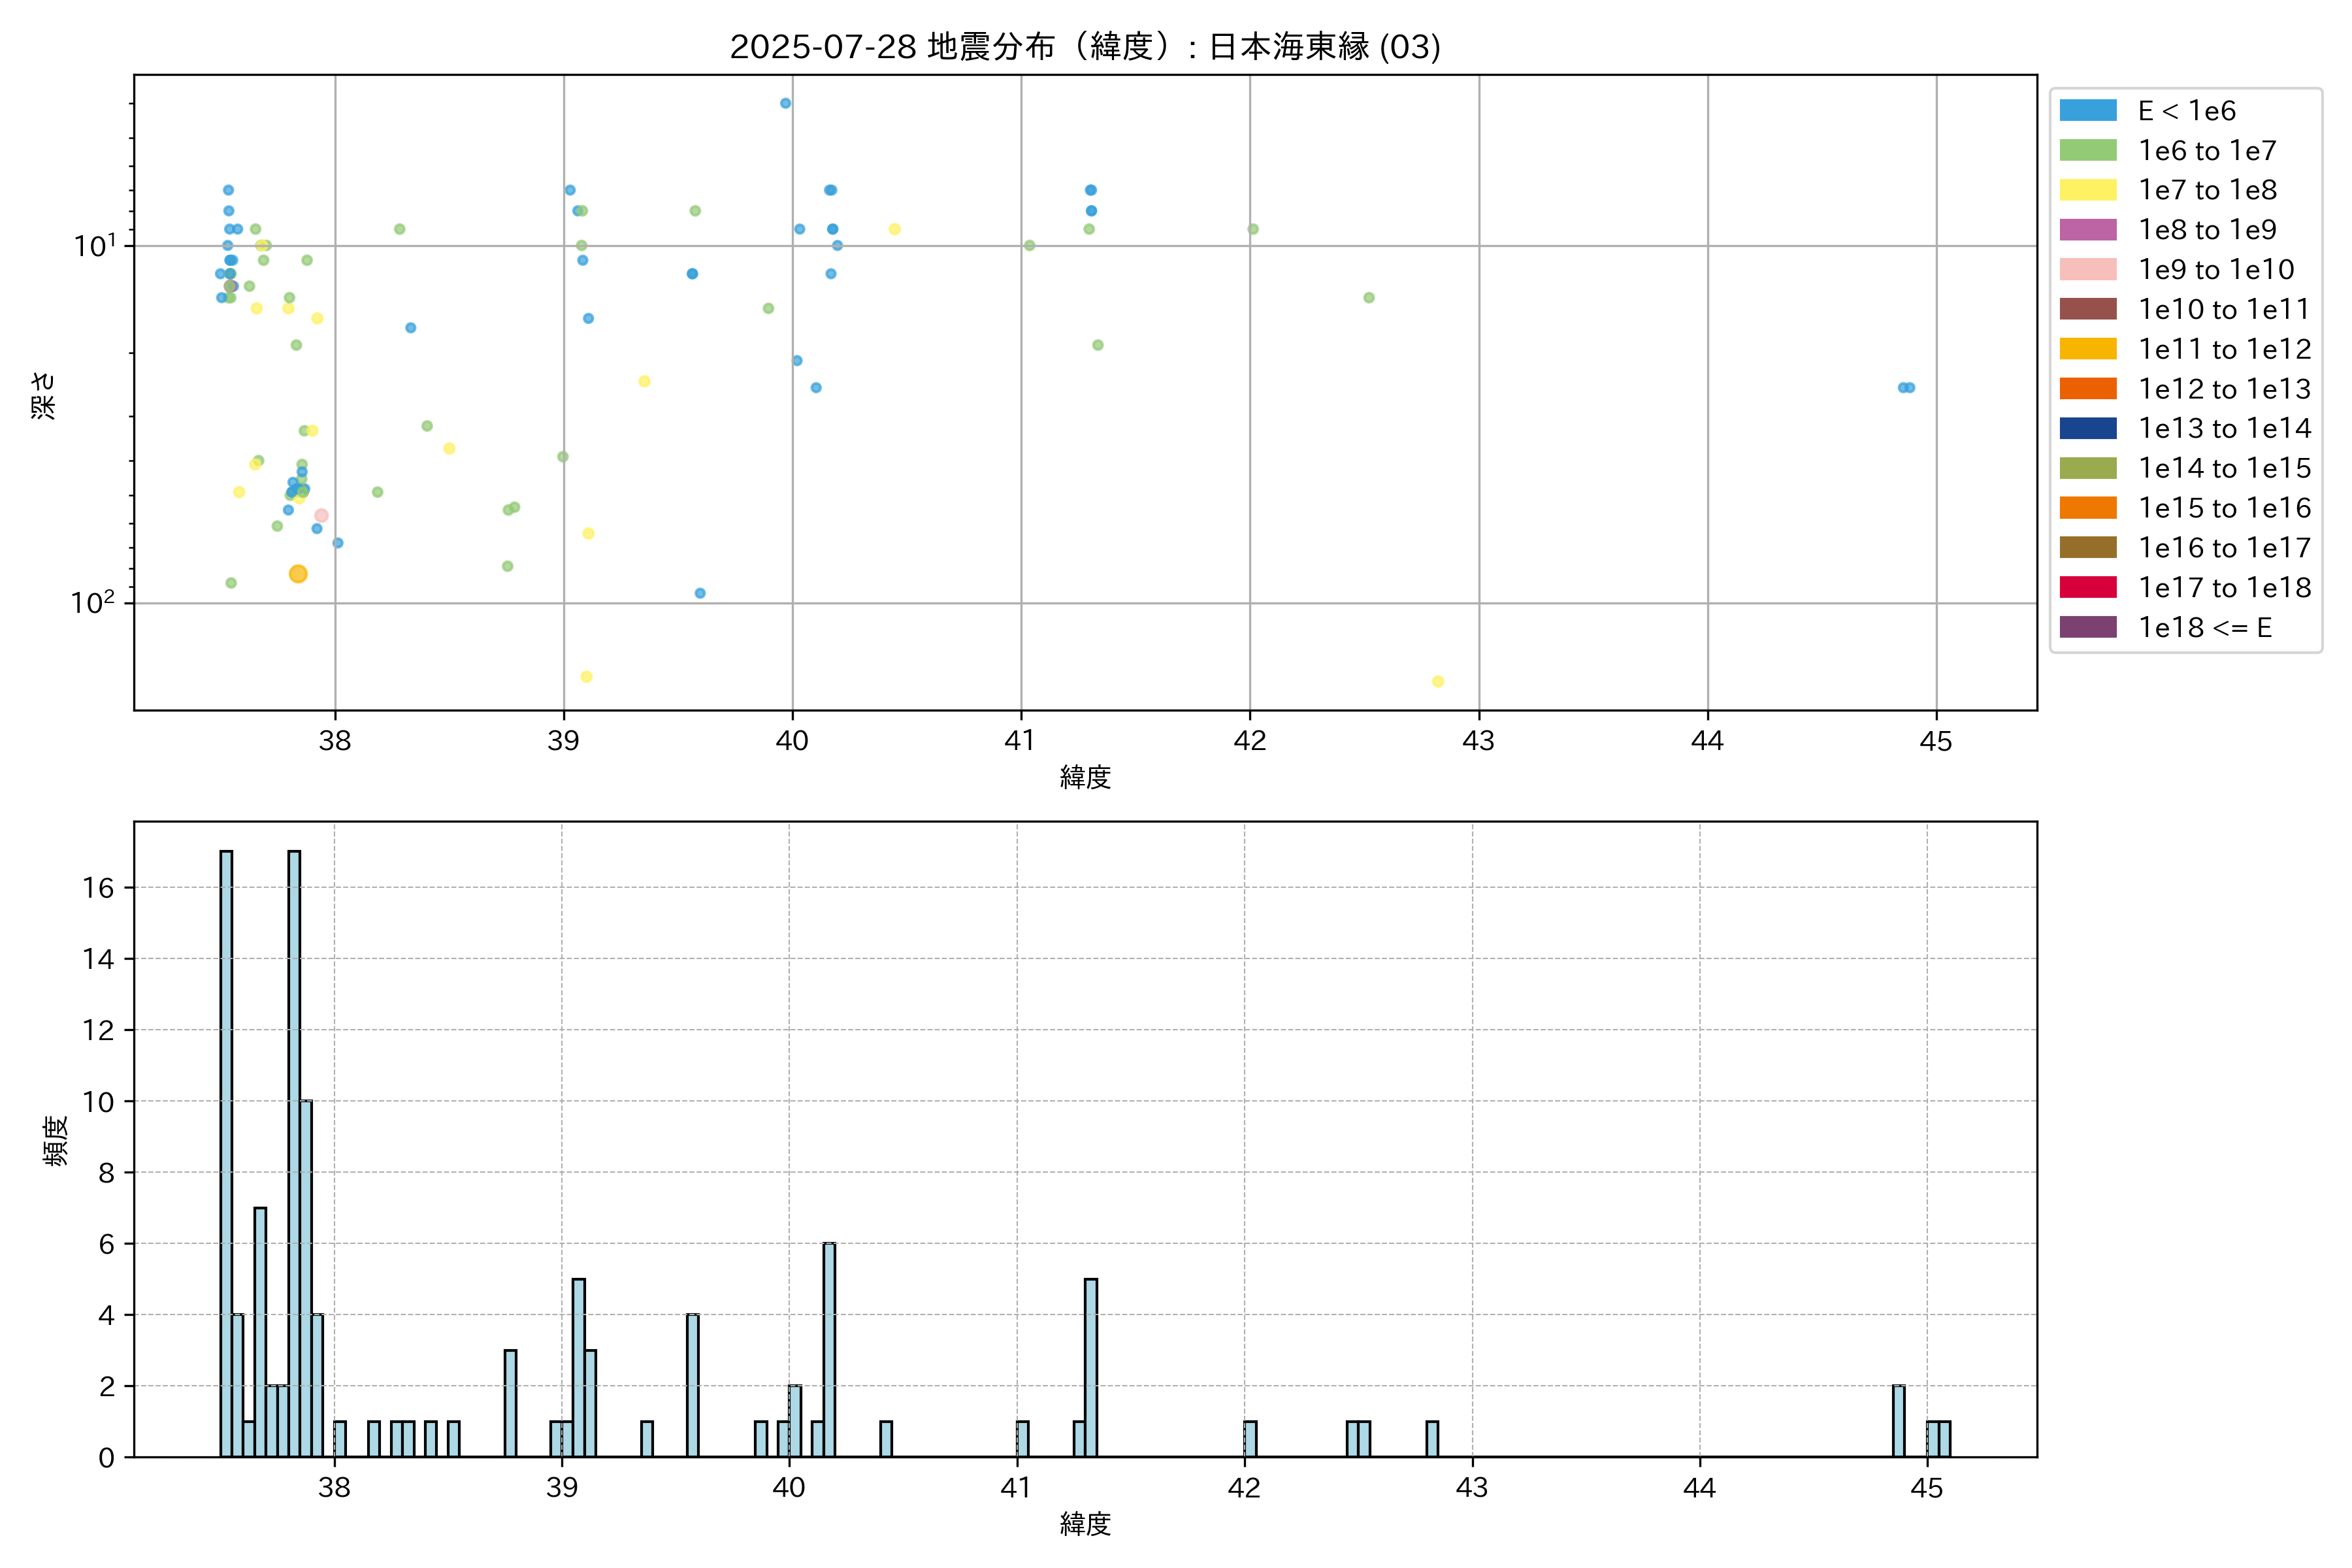Click the 深さ y-axis label
The width and height of the screenshot is (2352, 1568).
click(x=44, y=395)
